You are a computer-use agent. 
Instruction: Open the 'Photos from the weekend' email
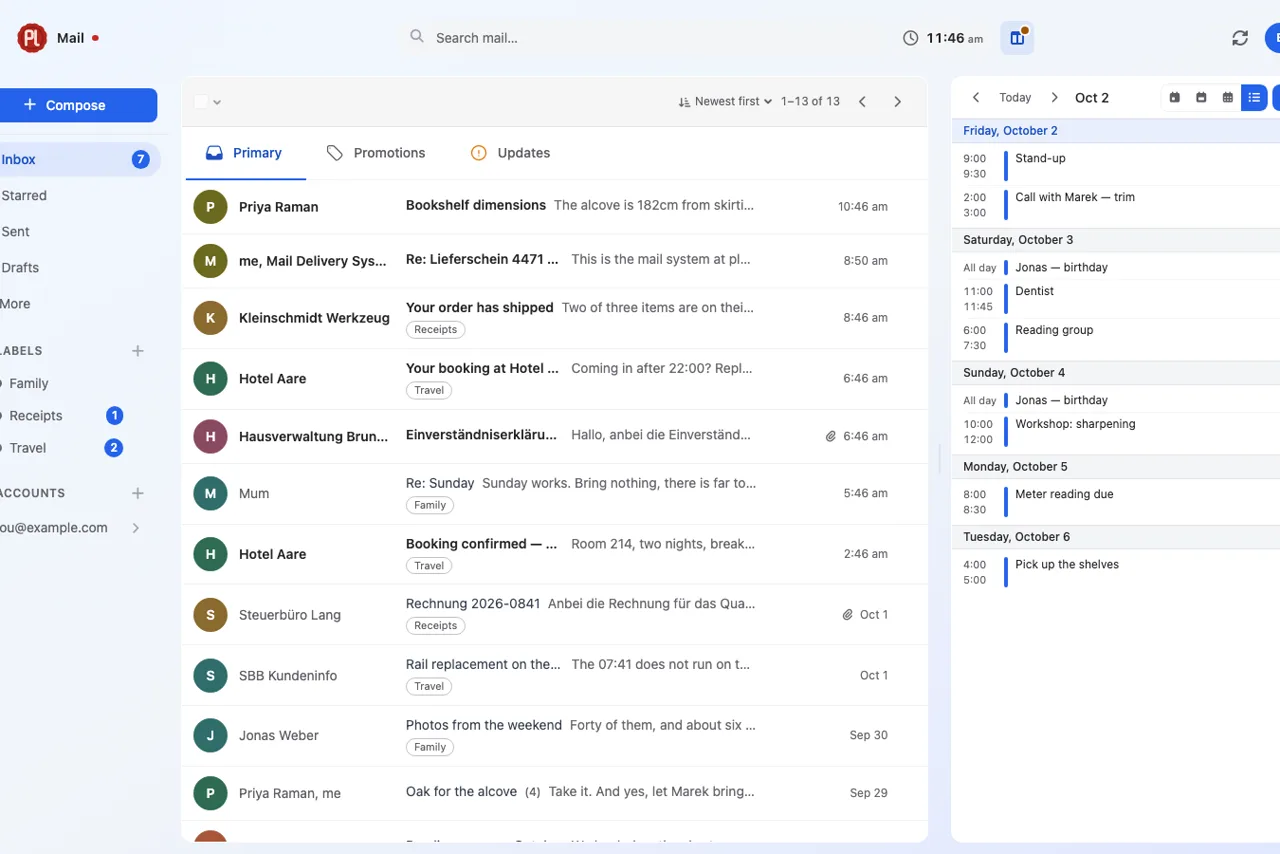pos(555,736)
